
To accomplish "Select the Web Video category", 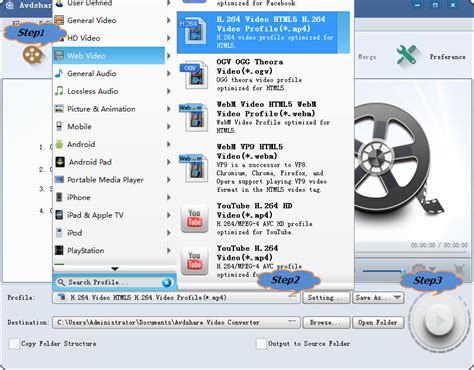I will pos(109,56).
